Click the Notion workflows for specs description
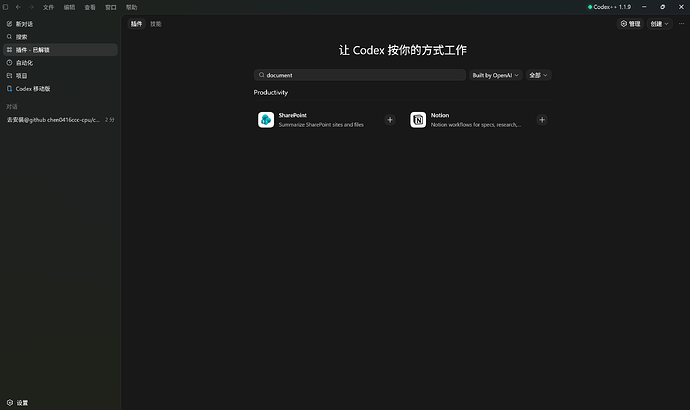The image size is (690, 410). coord(476,125)
